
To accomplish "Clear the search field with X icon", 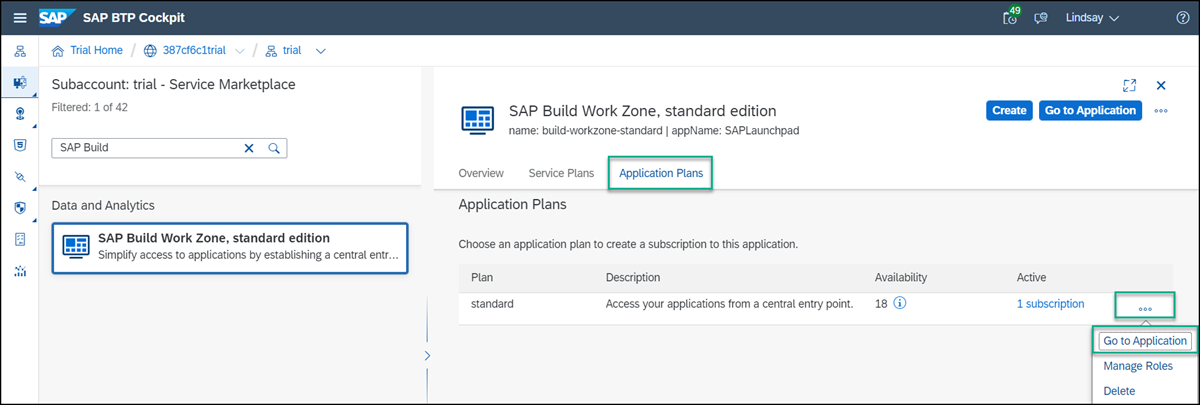I will click(x=249, y=148).
